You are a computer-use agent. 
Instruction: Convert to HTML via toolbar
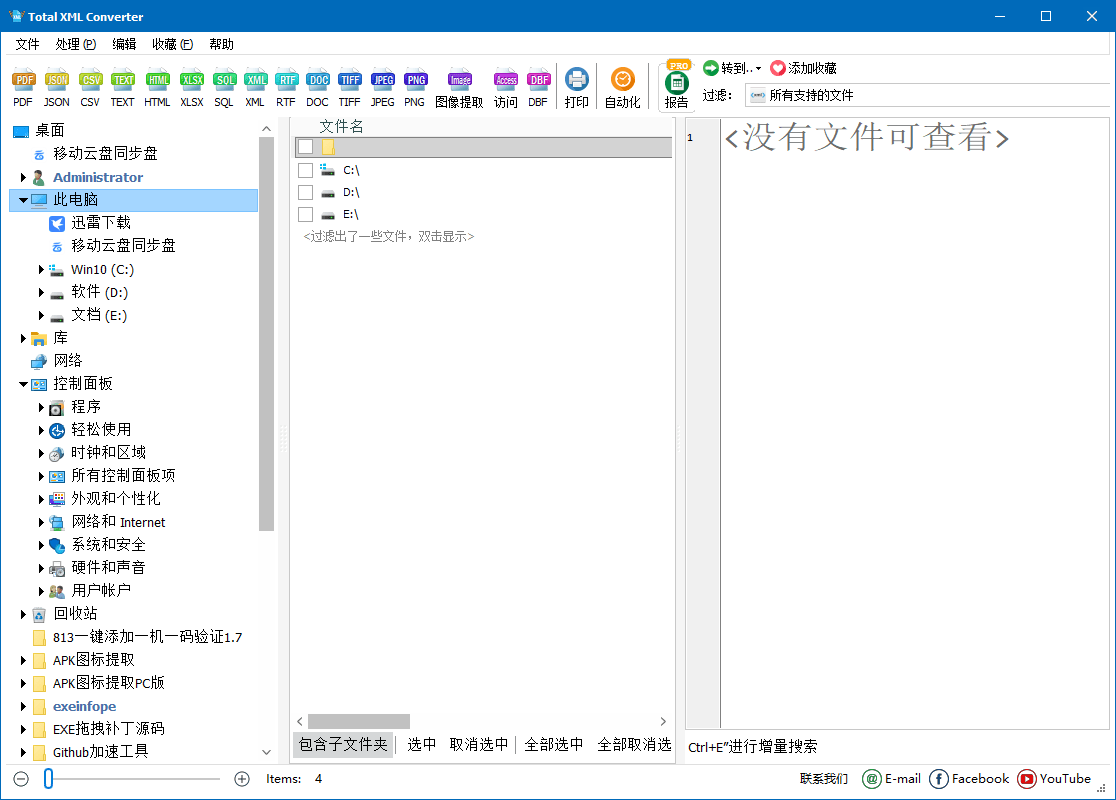[x=157, y=88]
